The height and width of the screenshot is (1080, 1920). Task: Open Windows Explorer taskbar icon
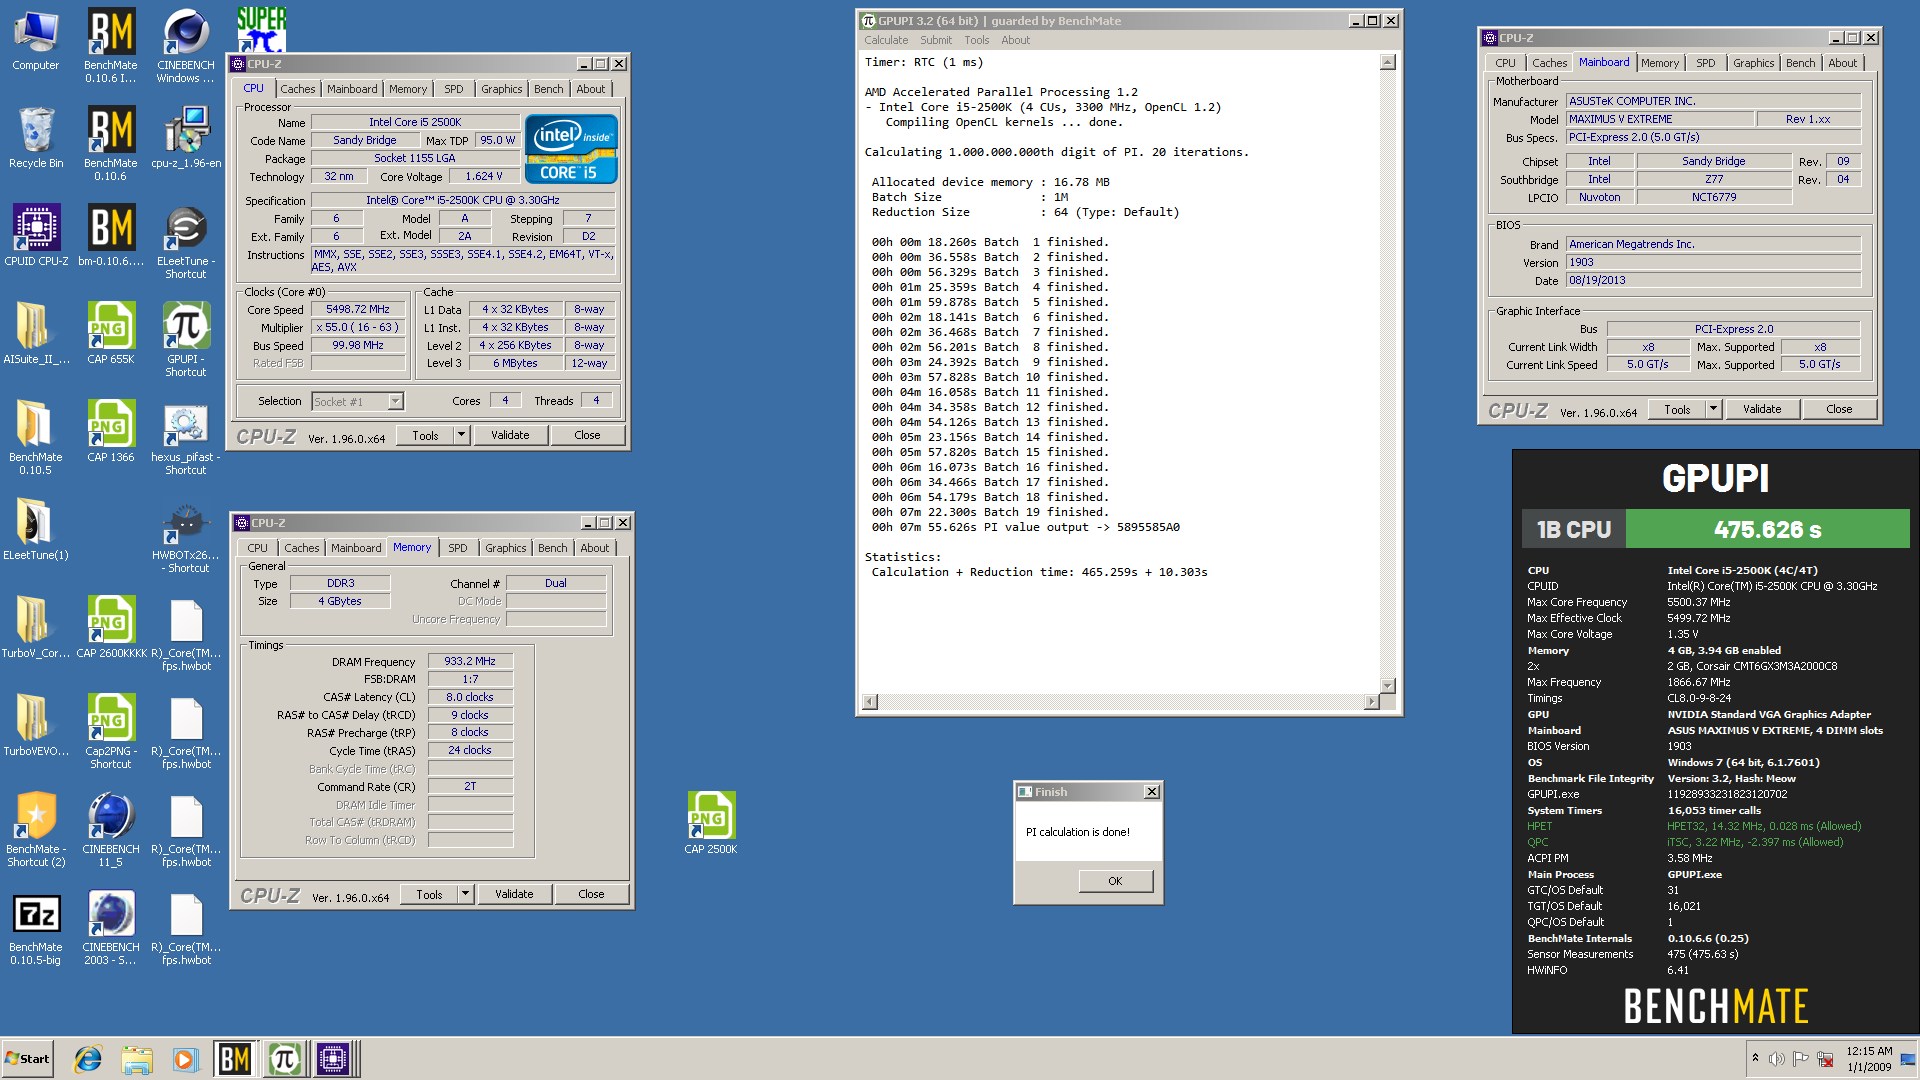pos(136,1059)
